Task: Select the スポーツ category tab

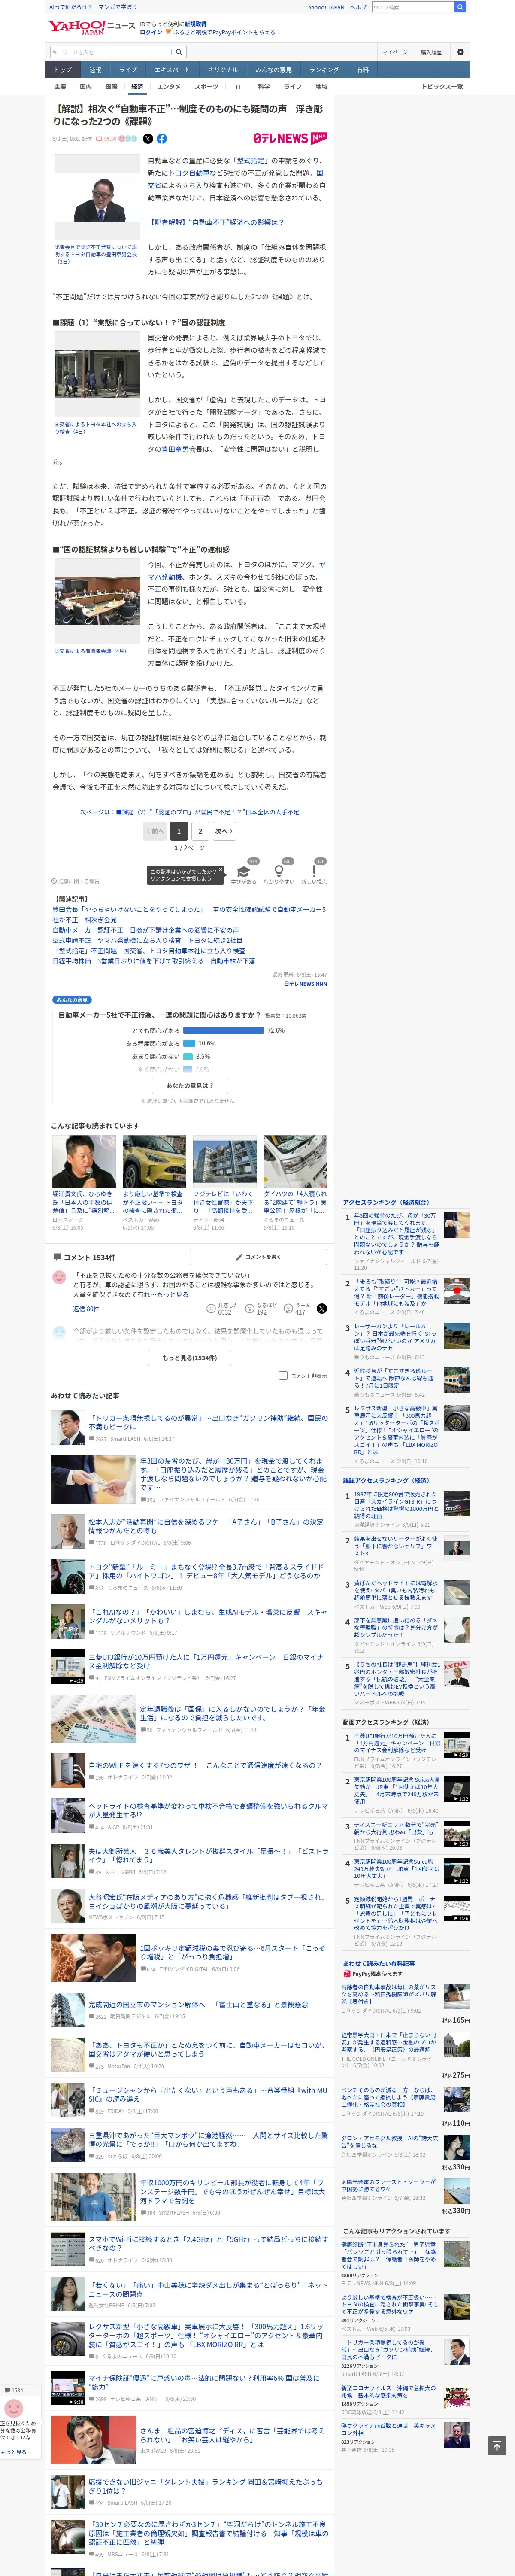Action: 206,87
